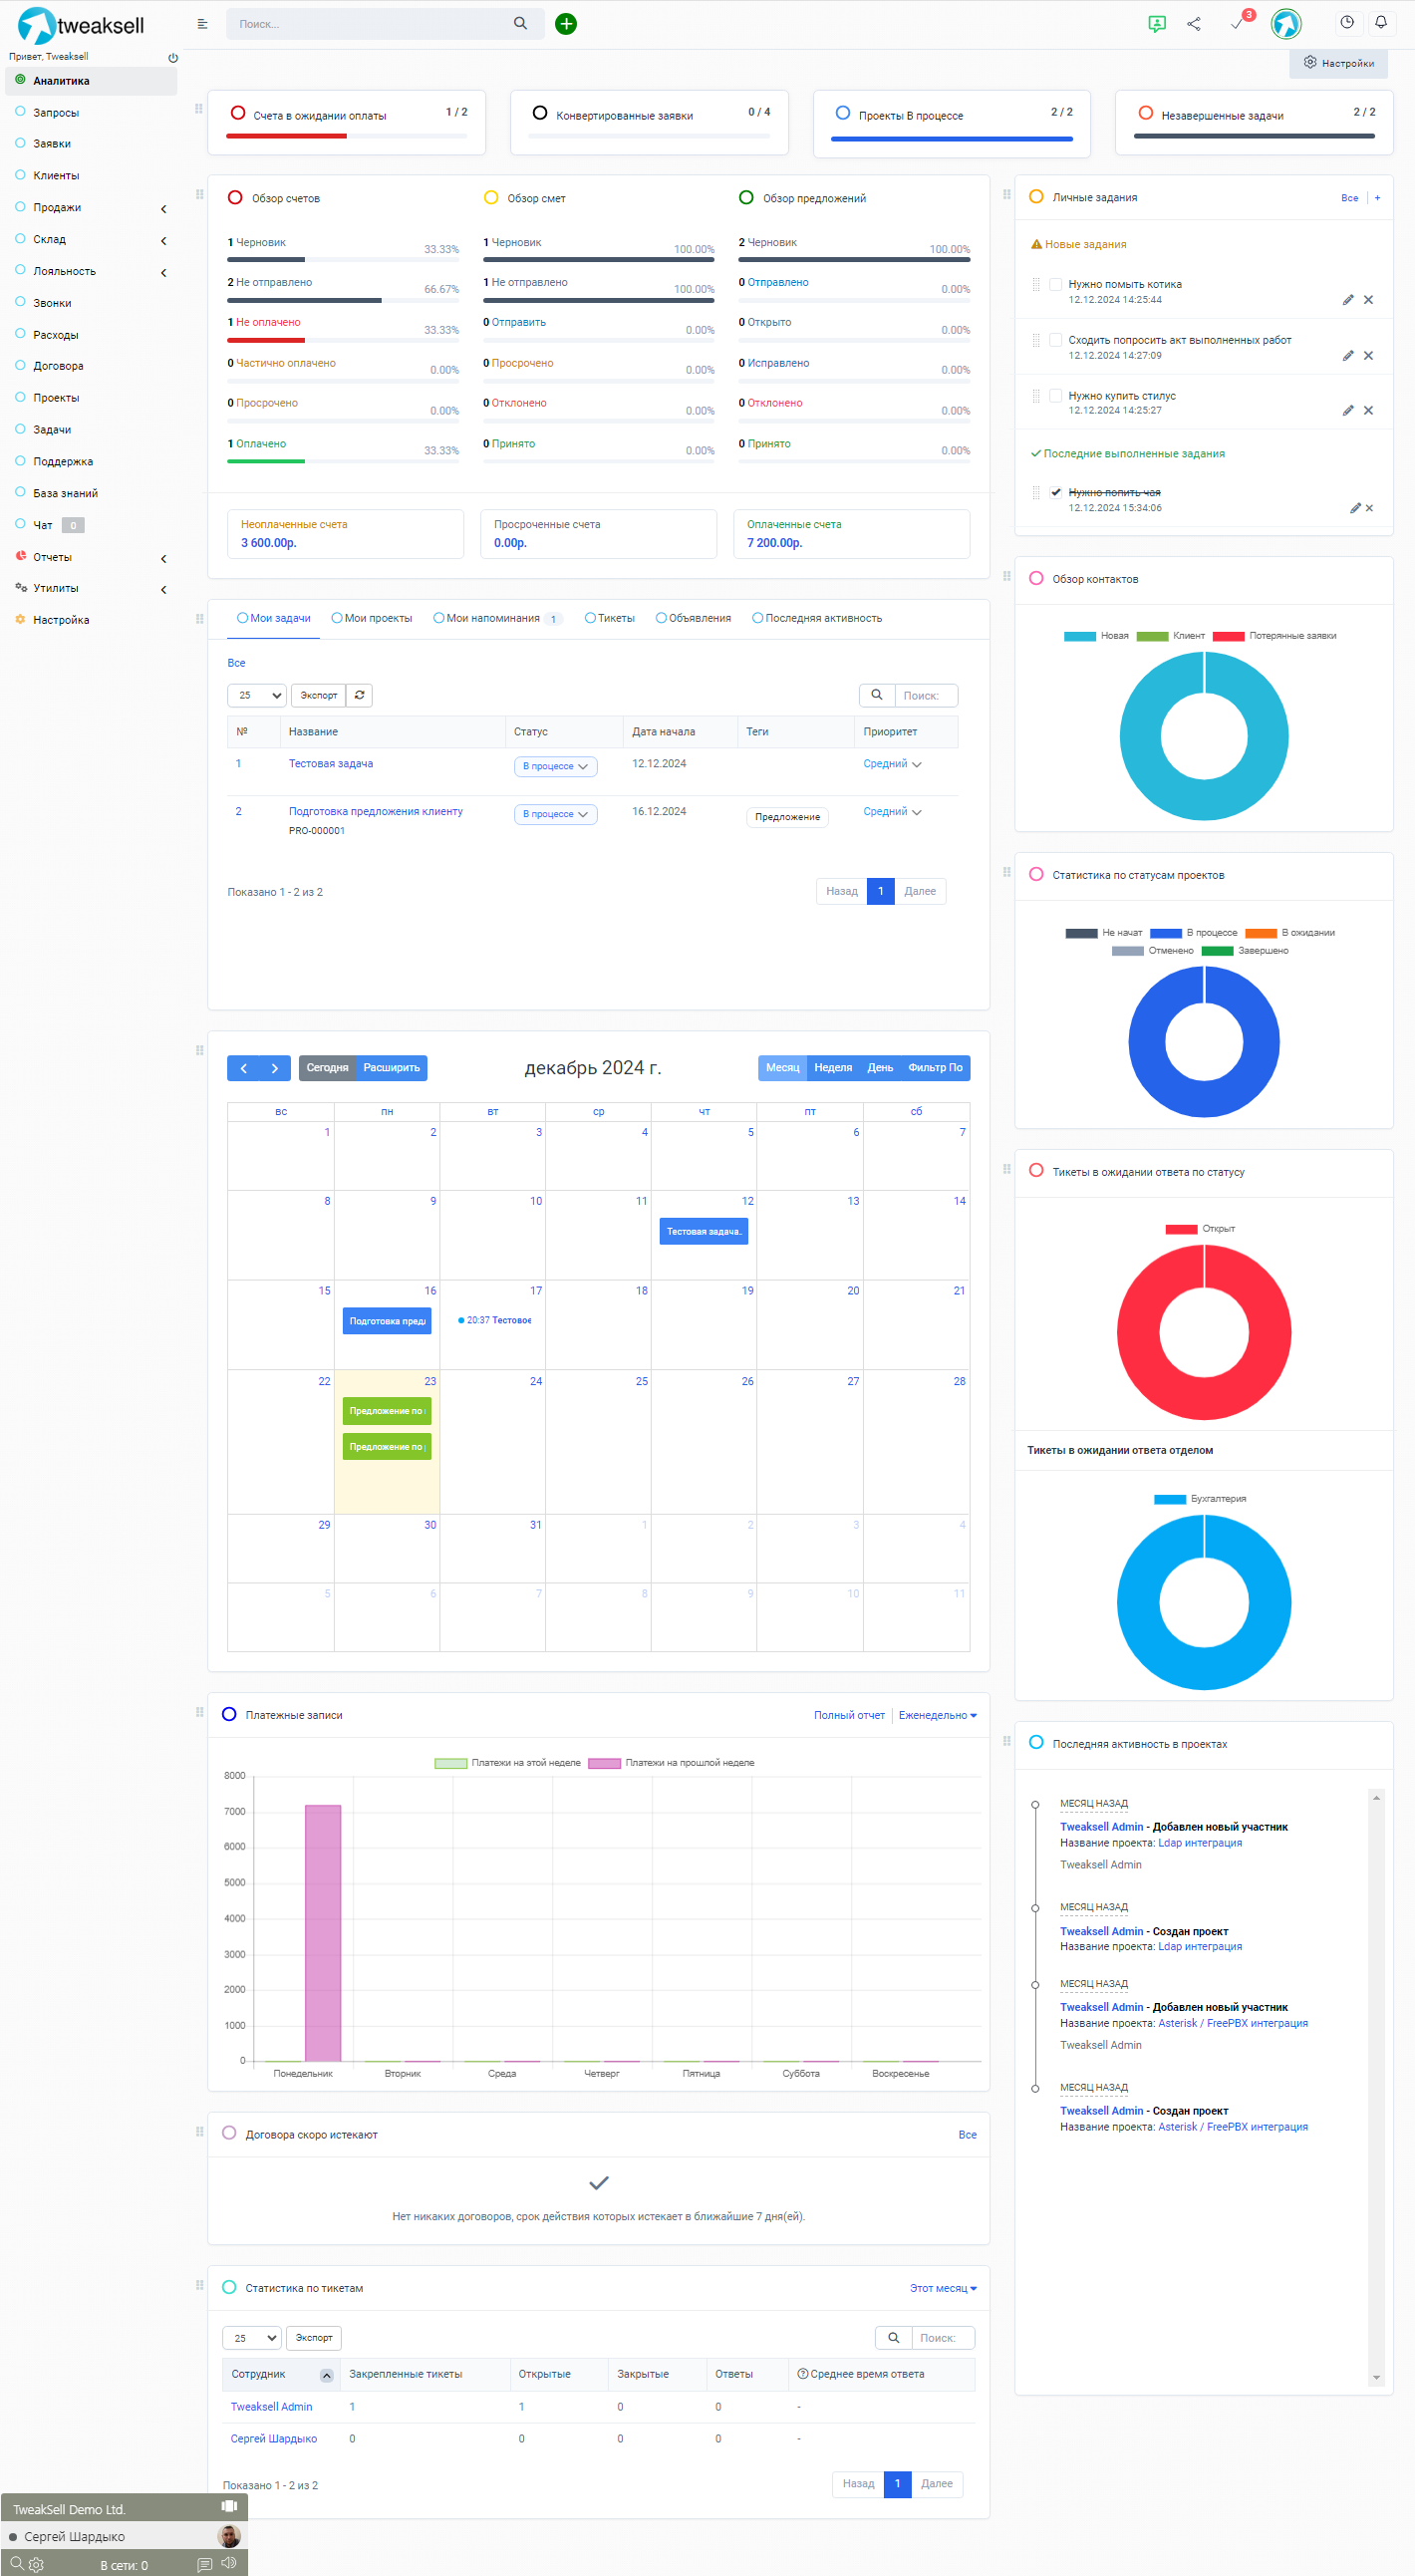The image size is (1415, 2576).
Task: Click the clock timer icon in header
Action: [1346, 23]
